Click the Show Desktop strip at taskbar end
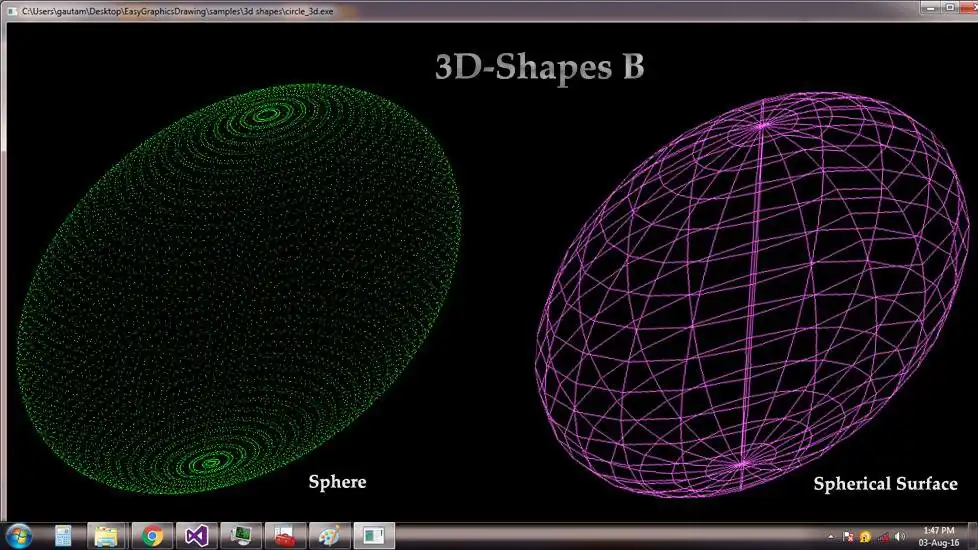This screenshot has width=978, height=550. point(973,536)
